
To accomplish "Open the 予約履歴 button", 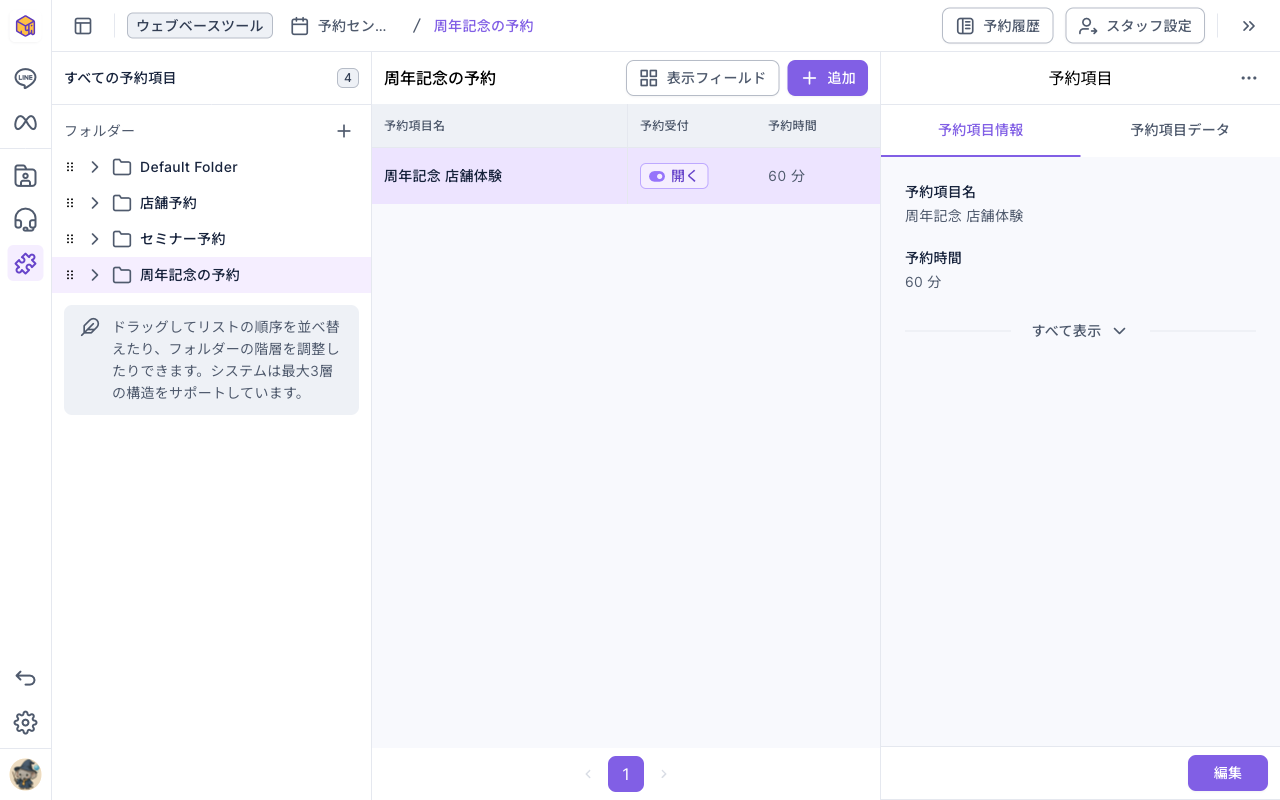I will tap(997, 26).
